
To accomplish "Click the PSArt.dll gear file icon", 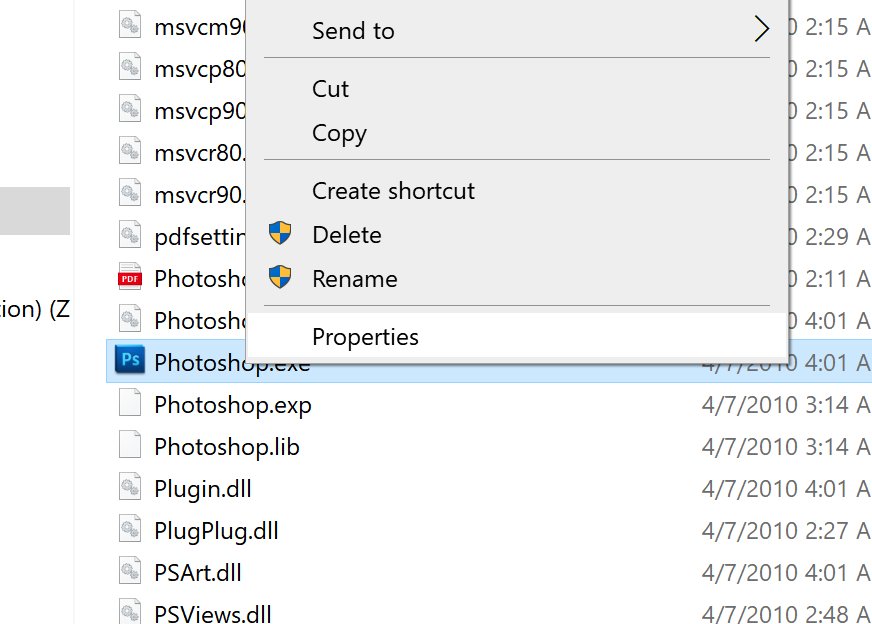I will click(x=130, y=572).
